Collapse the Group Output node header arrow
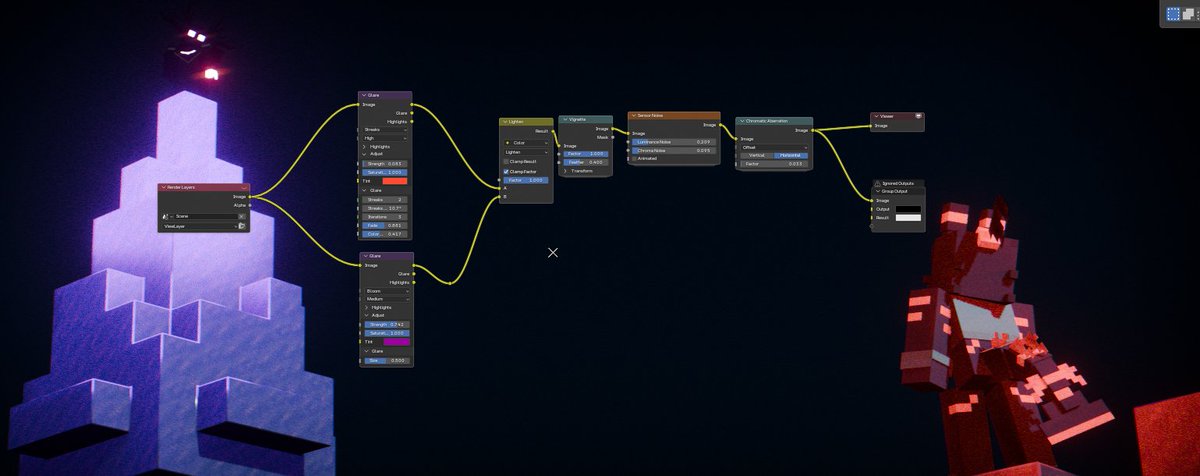 [x=878, y=191]
